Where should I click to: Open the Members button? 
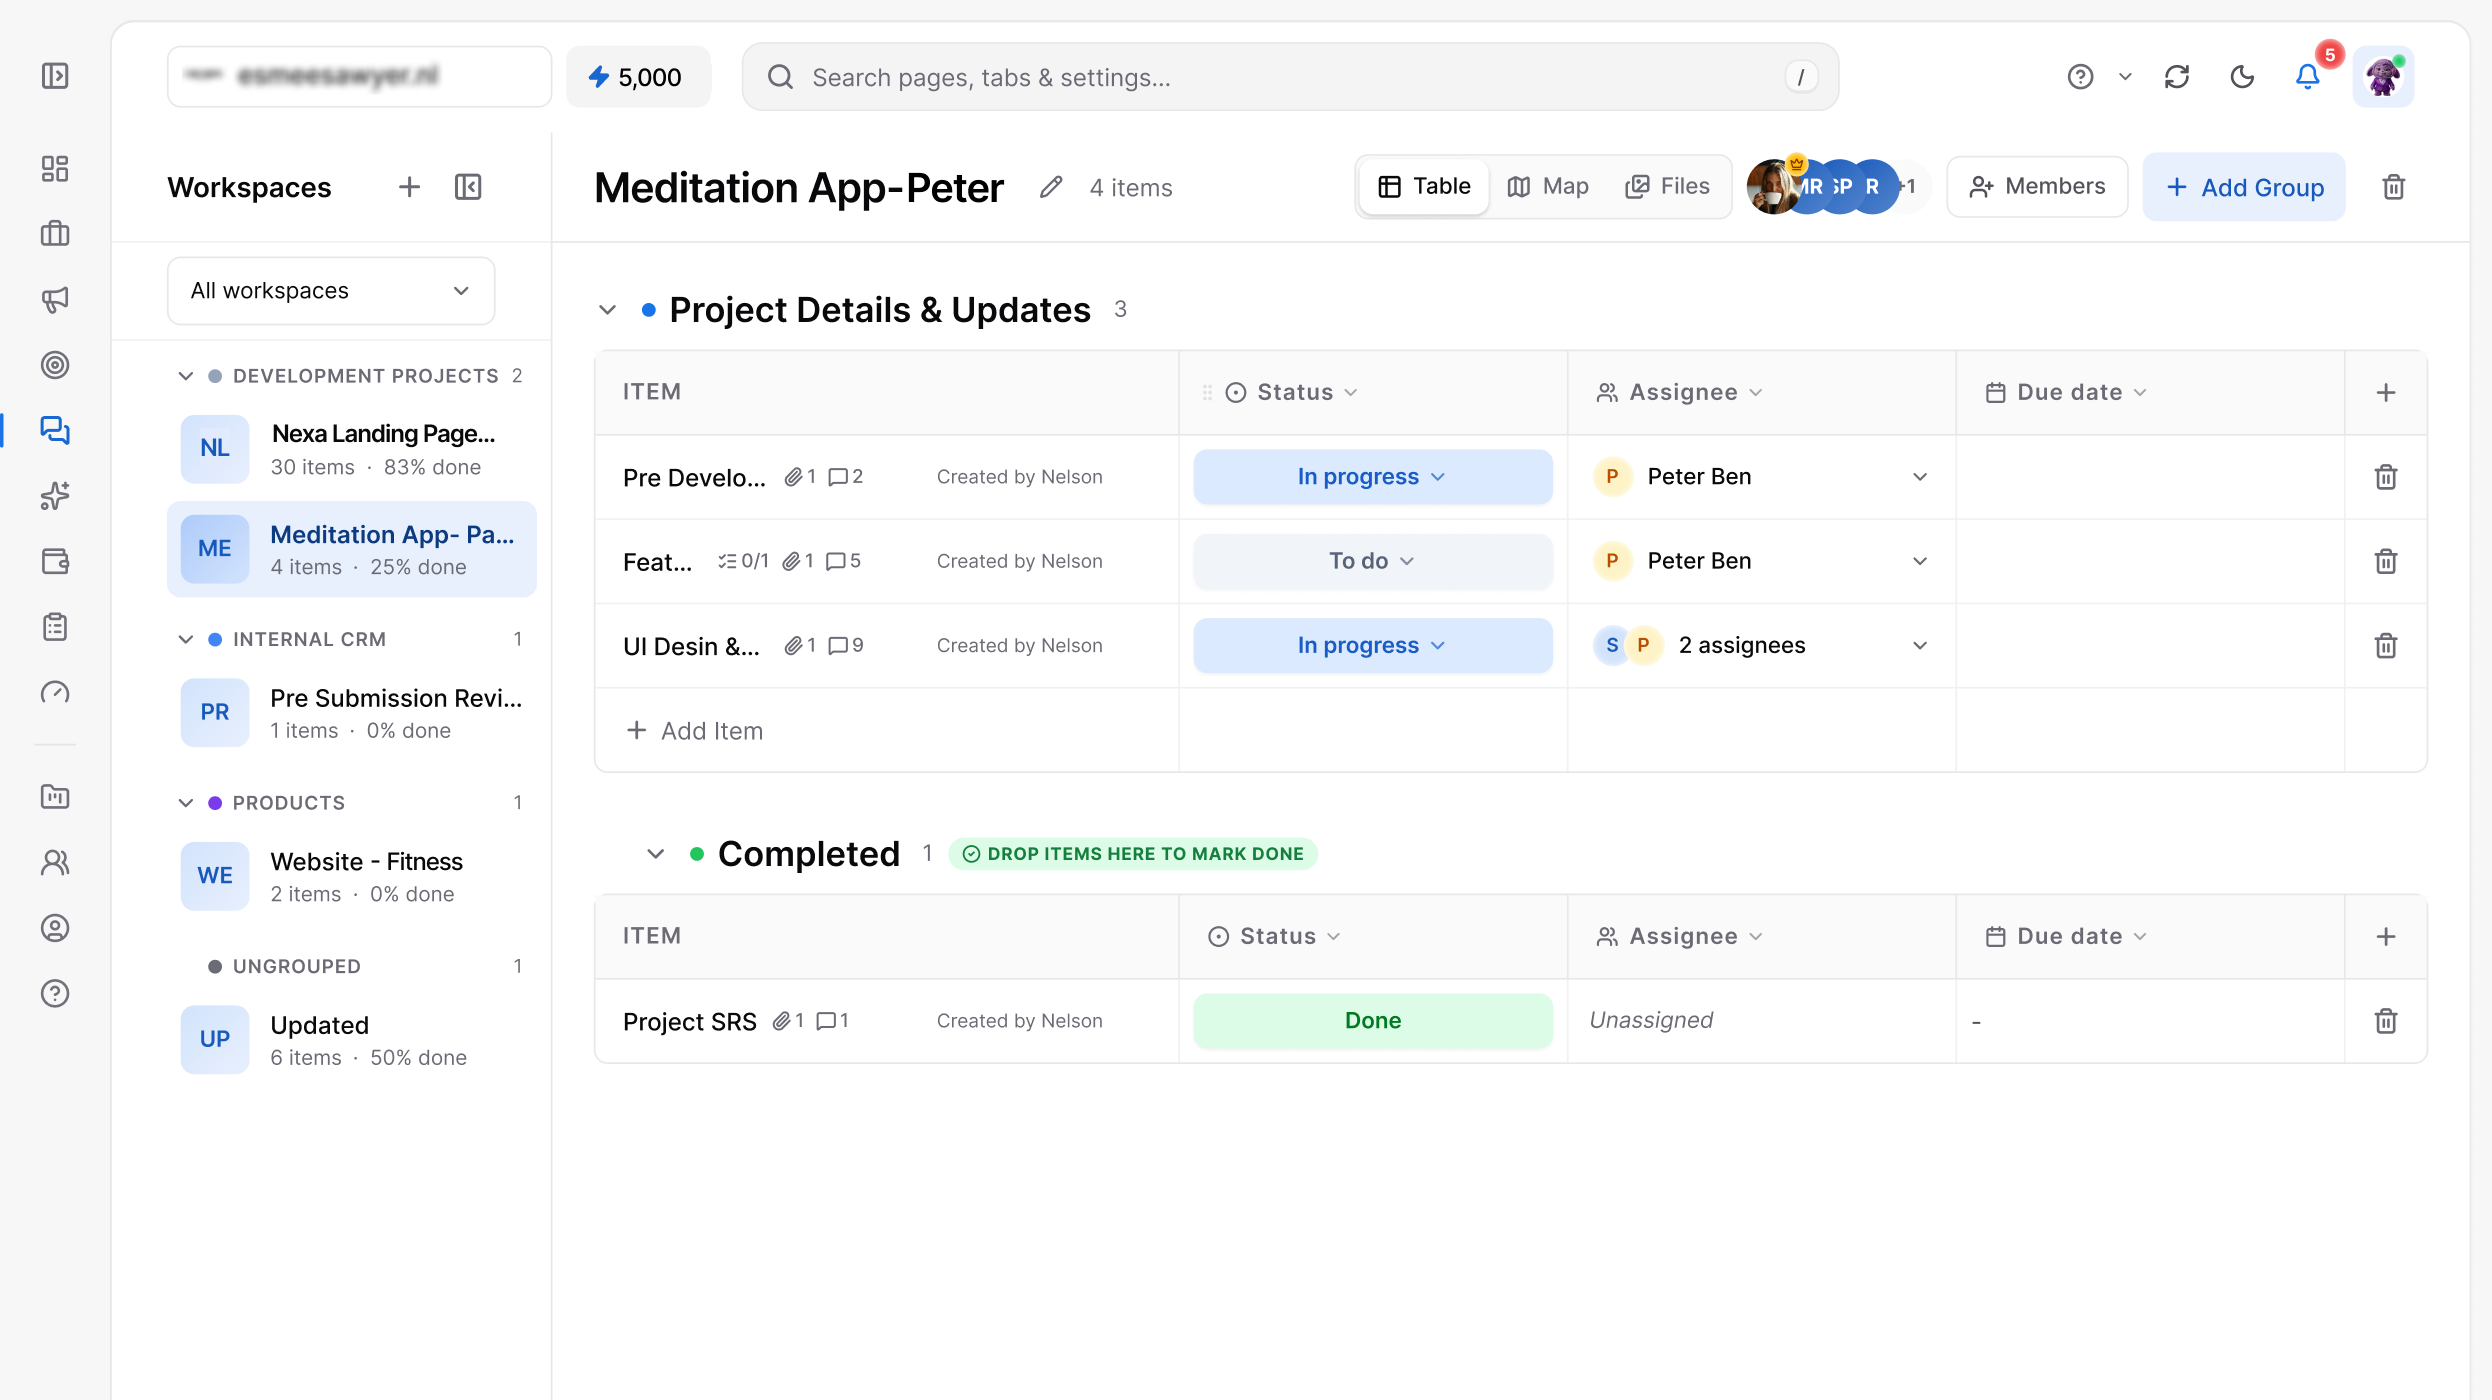[2037, 187]
